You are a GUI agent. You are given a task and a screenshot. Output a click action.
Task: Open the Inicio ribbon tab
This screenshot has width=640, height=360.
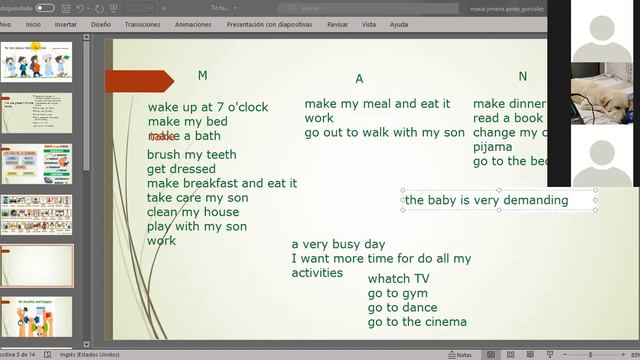33,24
